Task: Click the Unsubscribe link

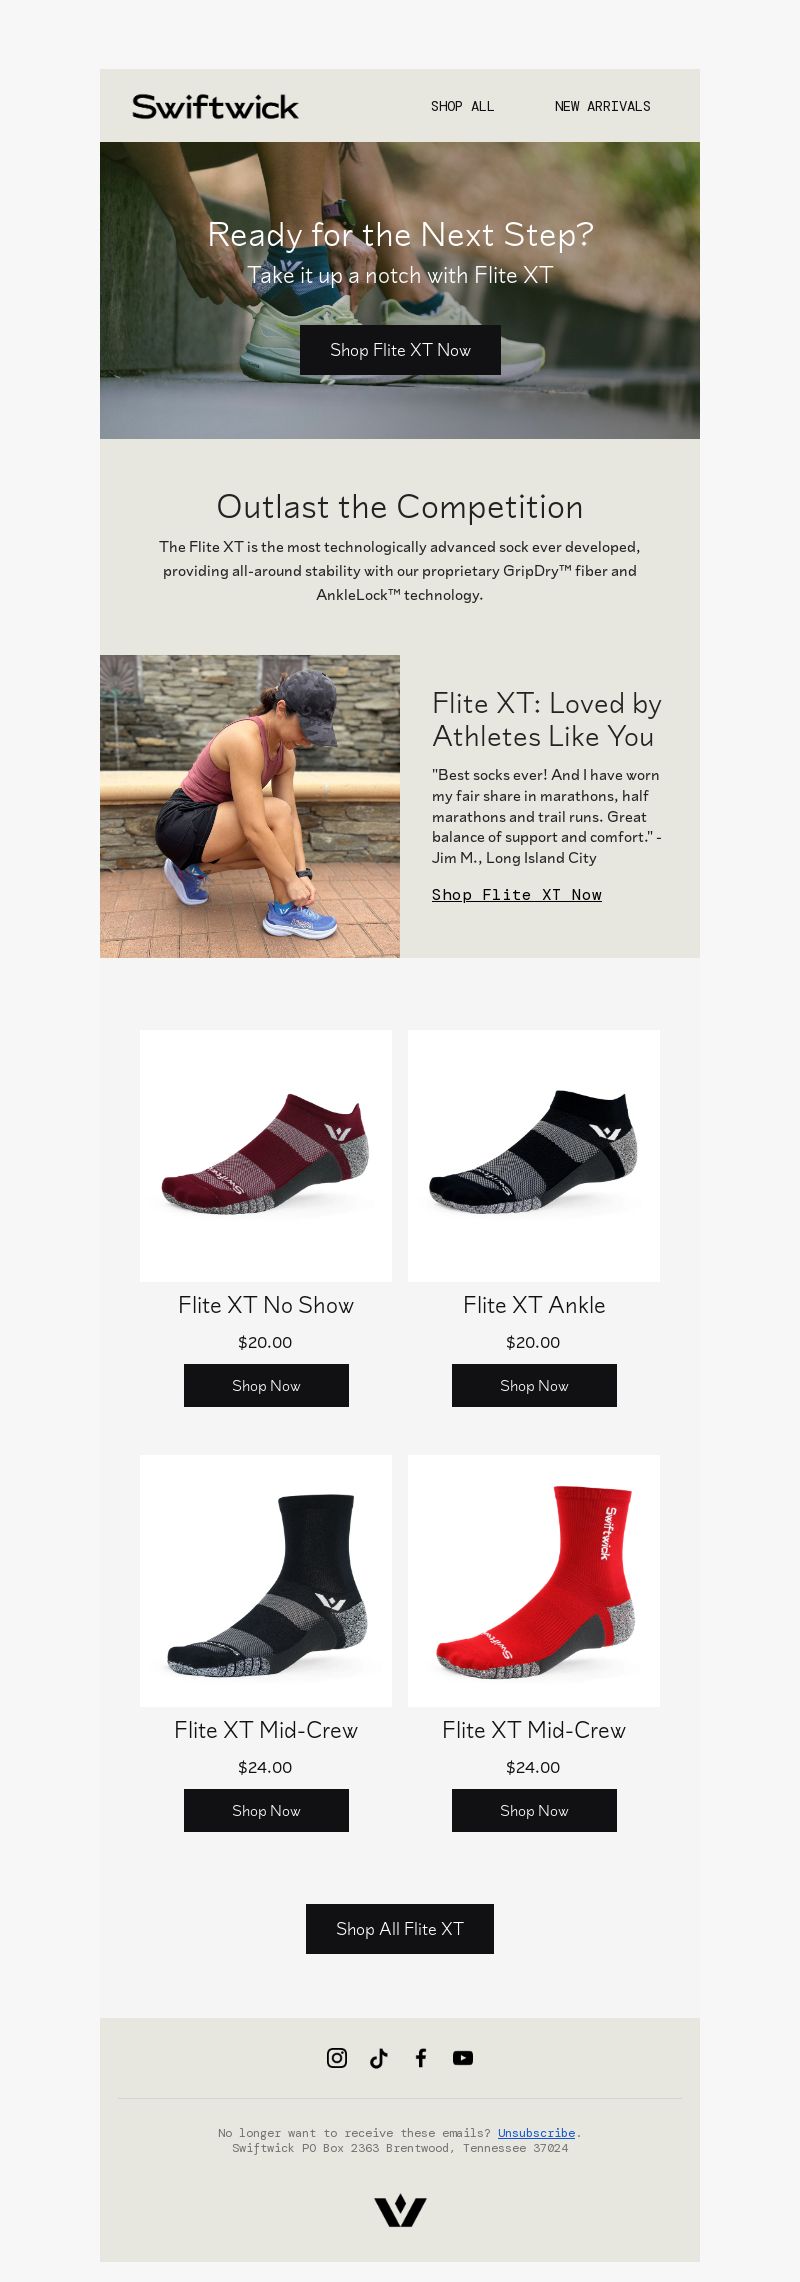Action: 536,2133
